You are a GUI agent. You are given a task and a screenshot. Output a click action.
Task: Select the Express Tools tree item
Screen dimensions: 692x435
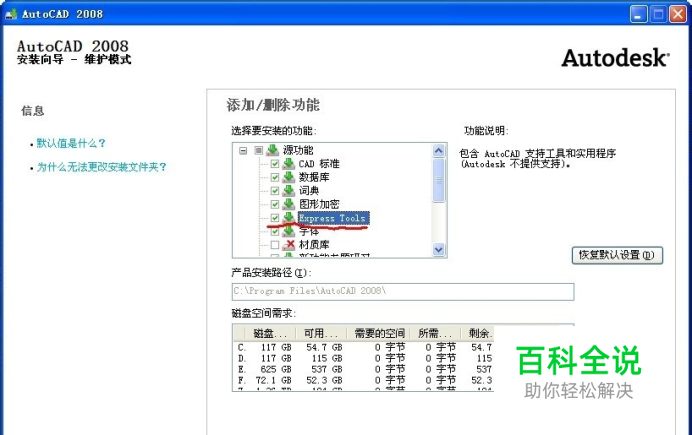(333, 218)
